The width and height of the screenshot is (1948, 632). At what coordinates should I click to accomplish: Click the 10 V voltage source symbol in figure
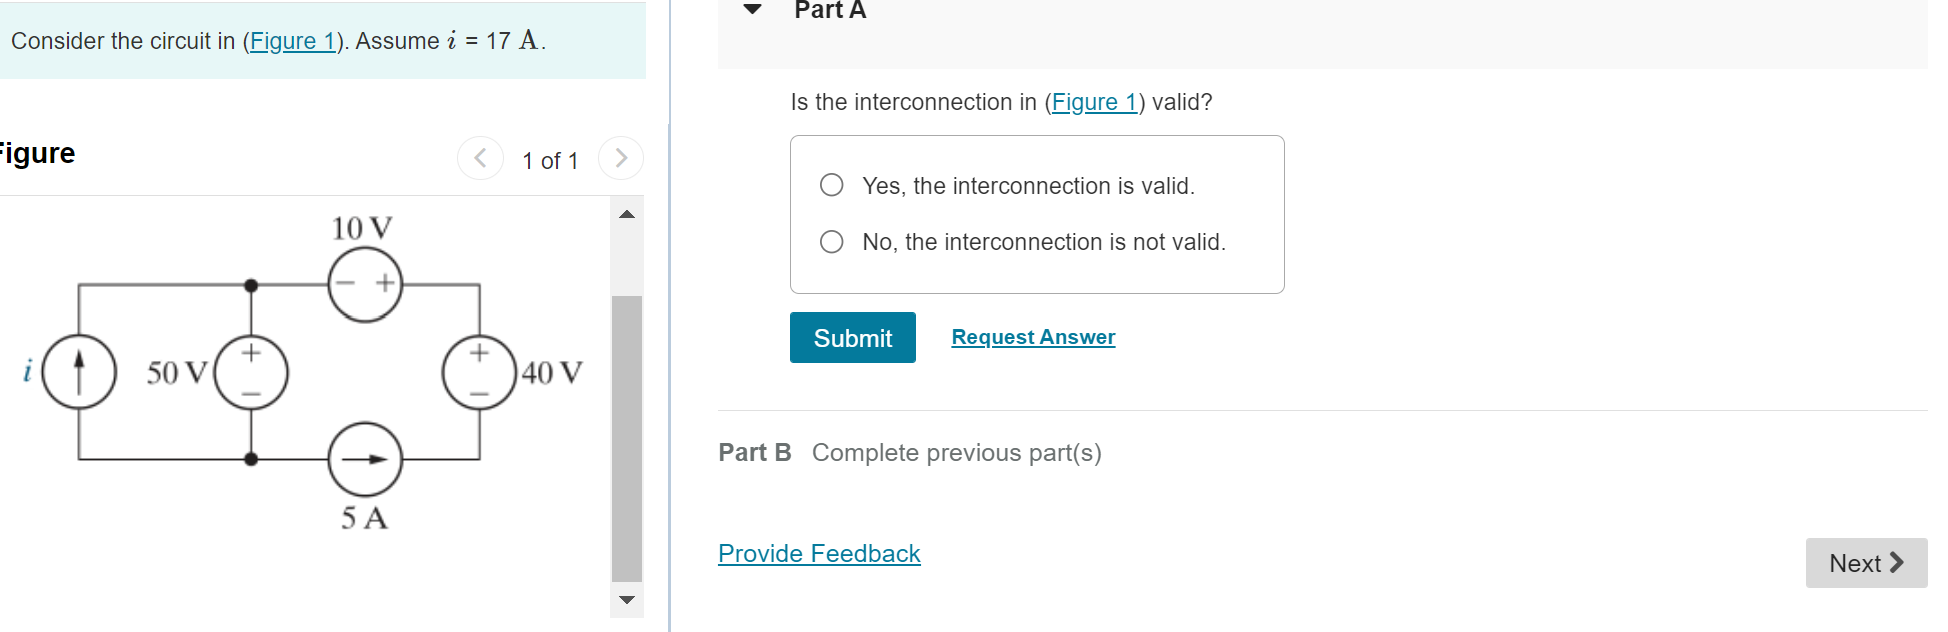click(364, 285)
